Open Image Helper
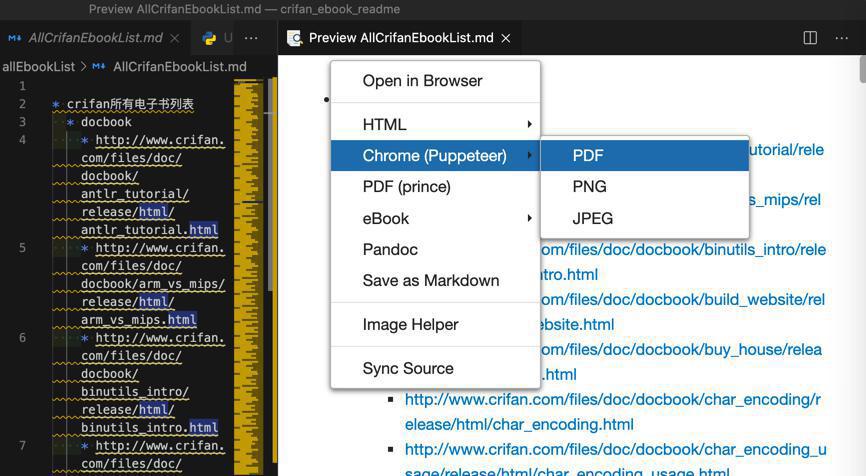Image resolution: width=866 pixels, height=476 pixels. [435, 325]
